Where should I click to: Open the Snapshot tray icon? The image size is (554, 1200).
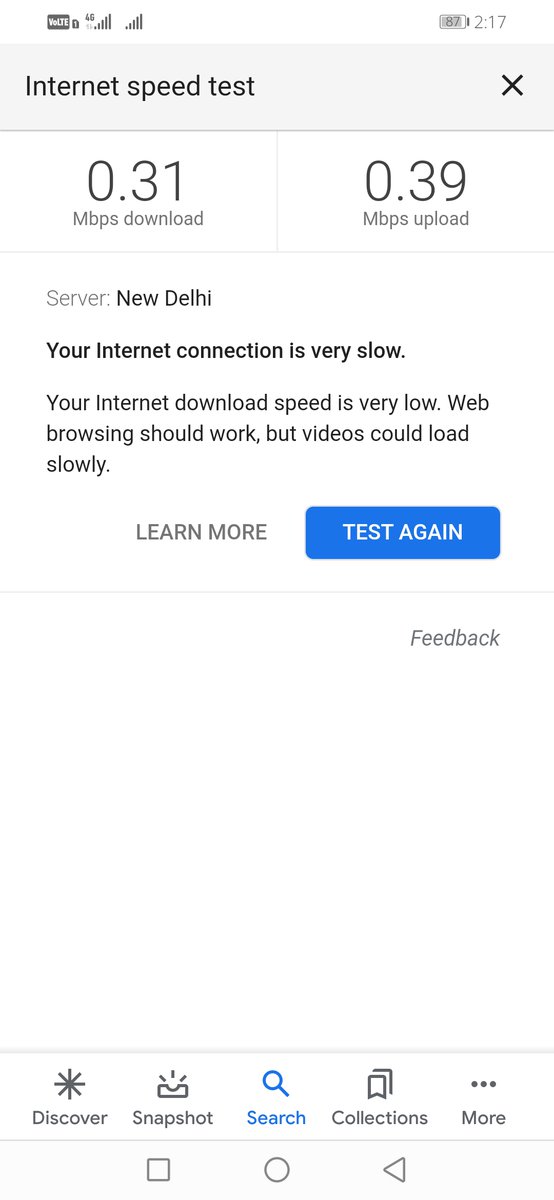[173, 1084]
